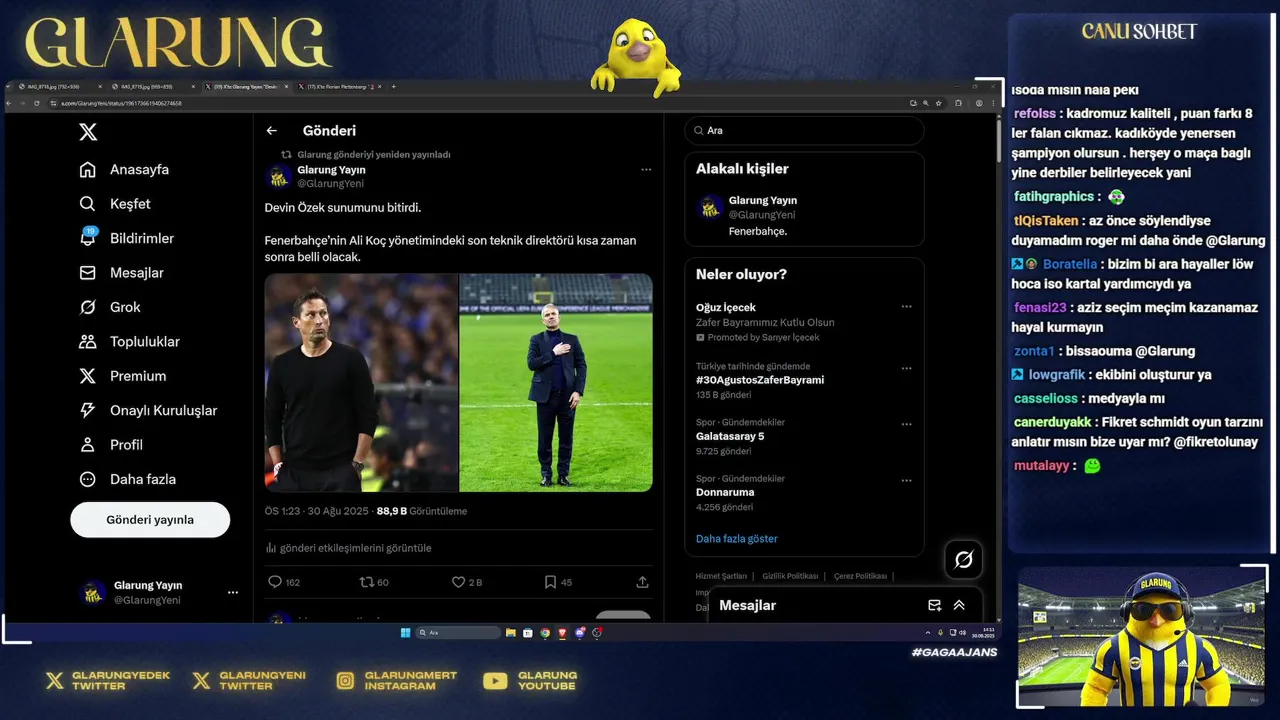Screen dimensions: 1280x720
Task: Show hidden system tray icons
Action: (x=928, y=632)
